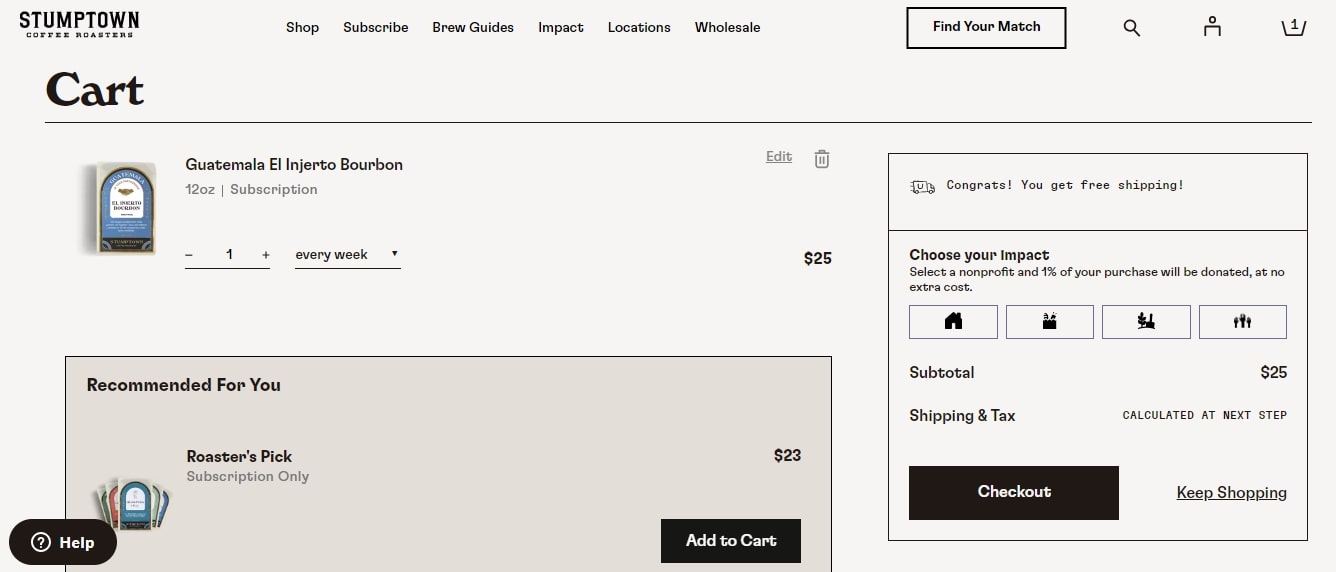This screenshot has height=572, width=1336.
Task: Open the every week frequency dropdown
Action: 348,255
